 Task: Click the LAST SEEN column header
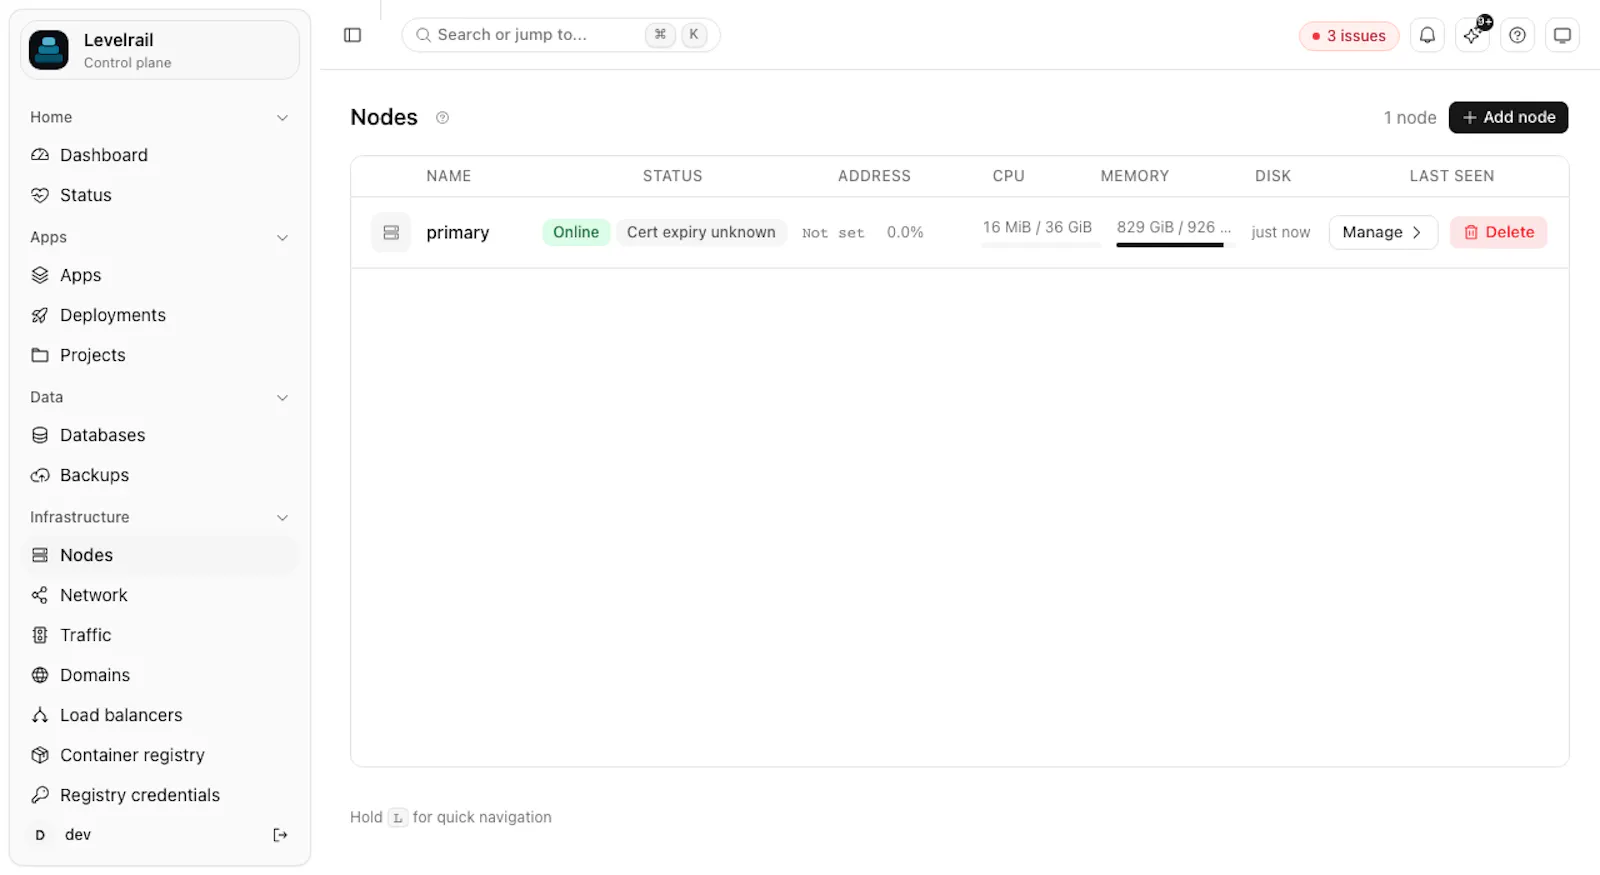(1452, 176)
